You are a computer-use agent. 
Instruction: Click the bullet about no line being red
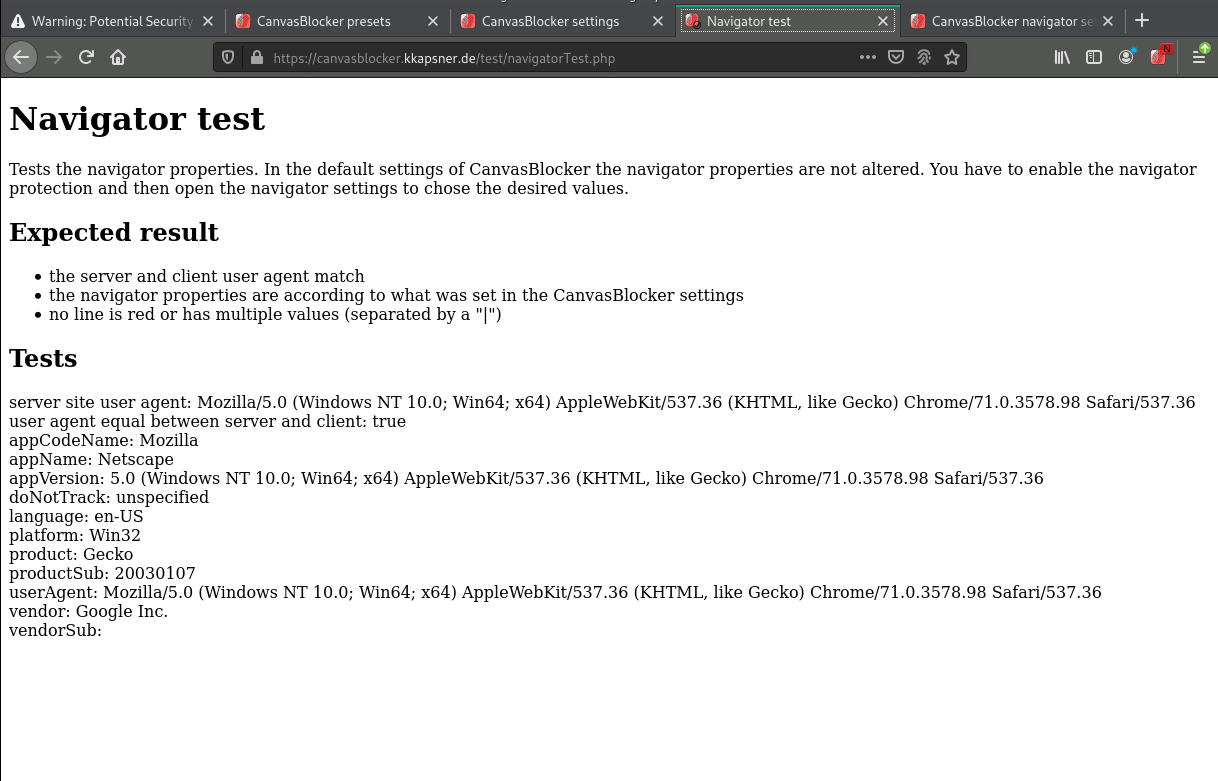[275, 314]
